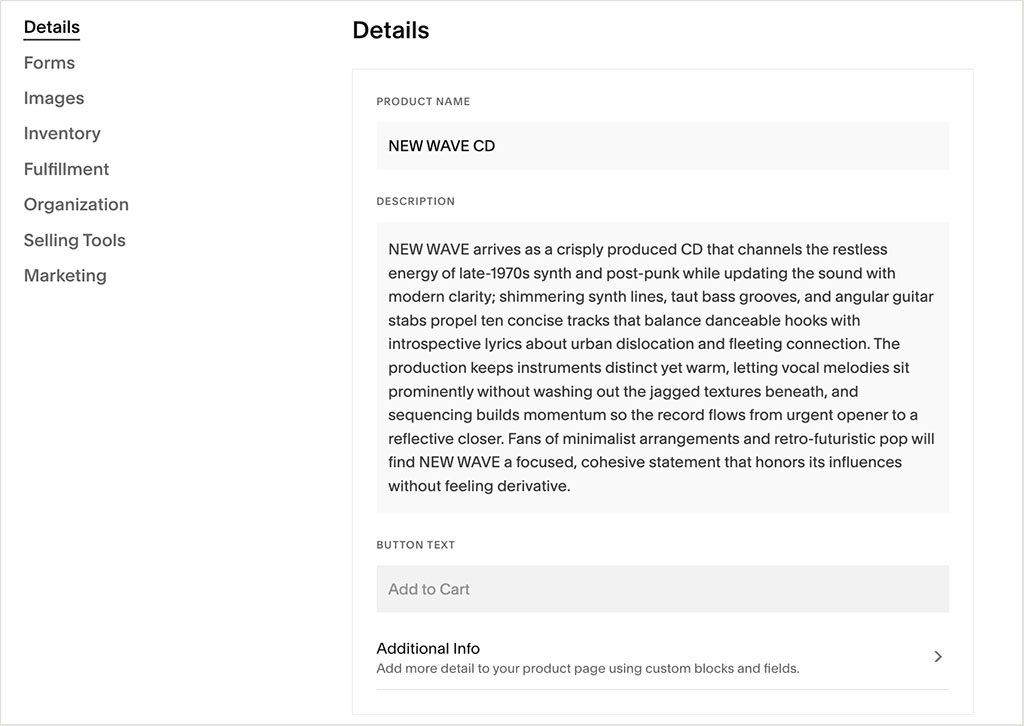
Task: Click the PRODUCT NAME field label
Action: pos(422,101)
